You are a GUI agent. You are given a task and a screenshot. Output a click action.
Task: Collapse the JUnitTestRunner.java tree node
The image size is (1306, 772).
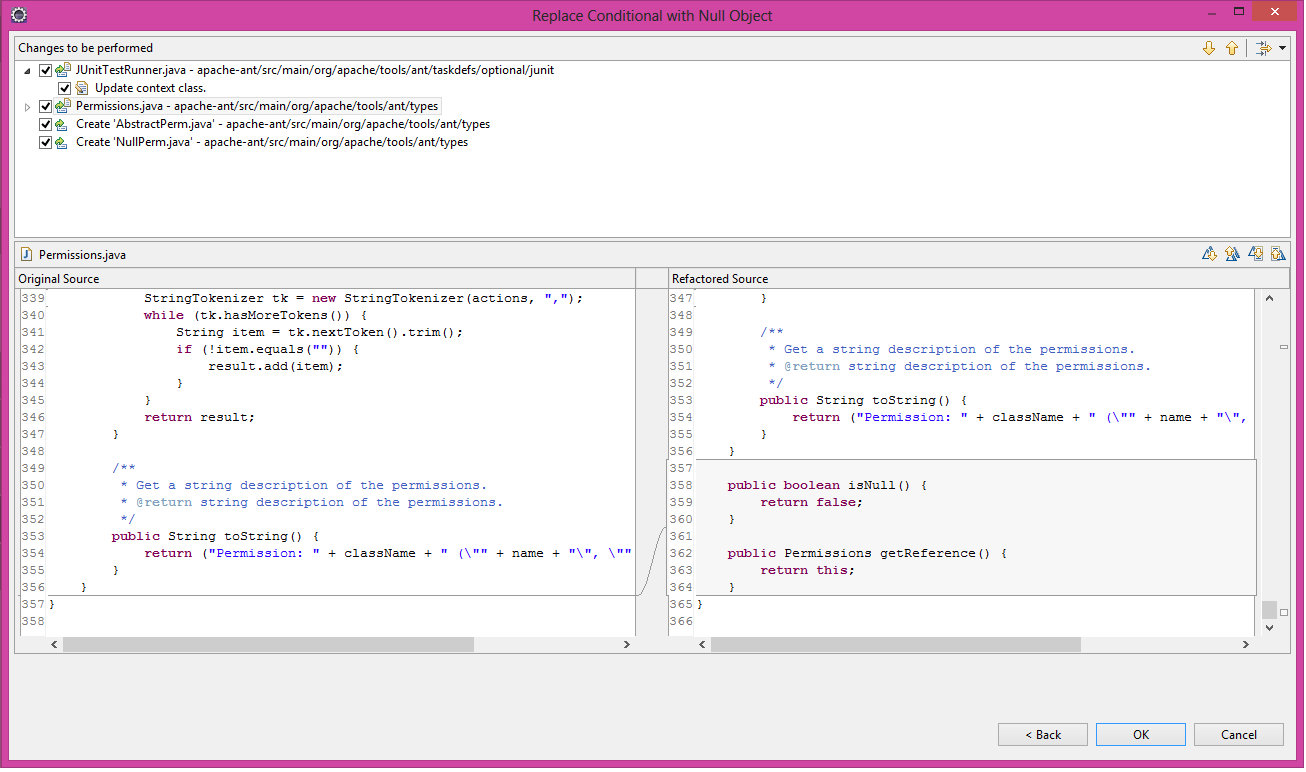click(x=28, y=71)
